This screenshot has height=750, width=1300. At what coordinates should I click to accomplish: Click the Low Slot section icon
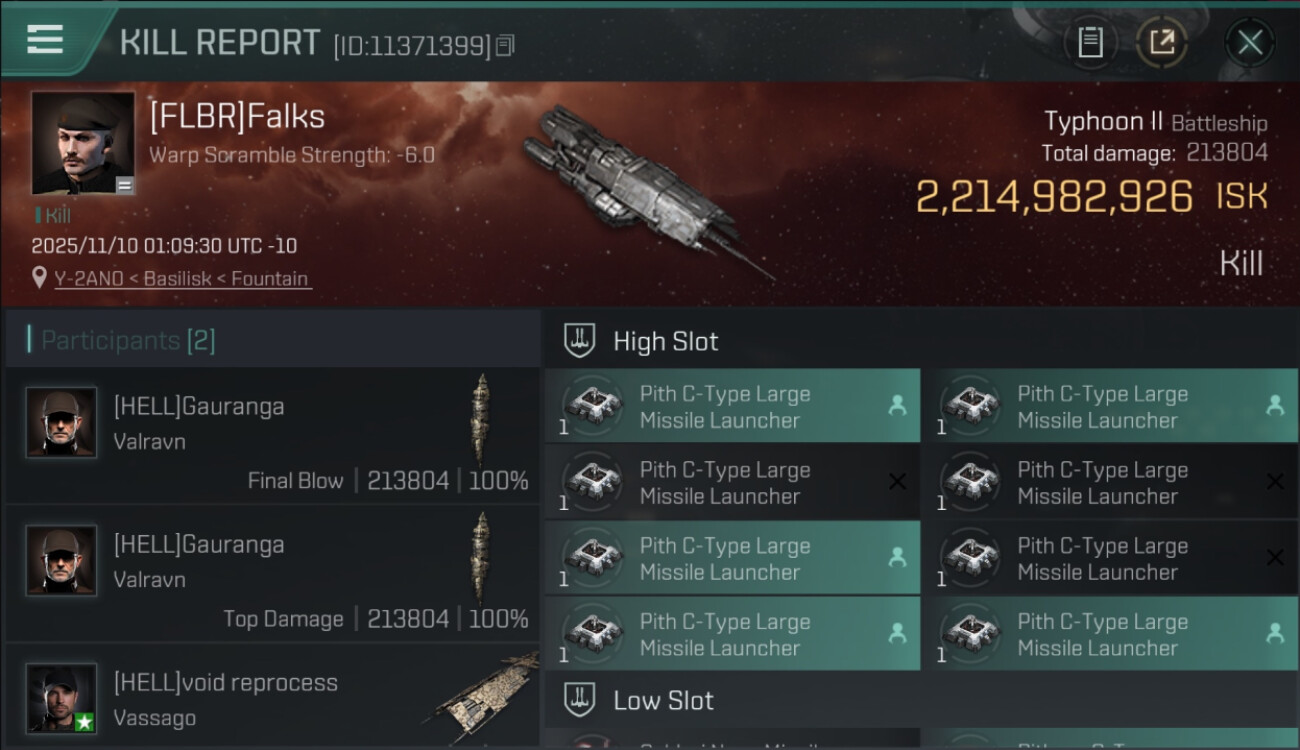pyautogui.click(x=579, y=699)
